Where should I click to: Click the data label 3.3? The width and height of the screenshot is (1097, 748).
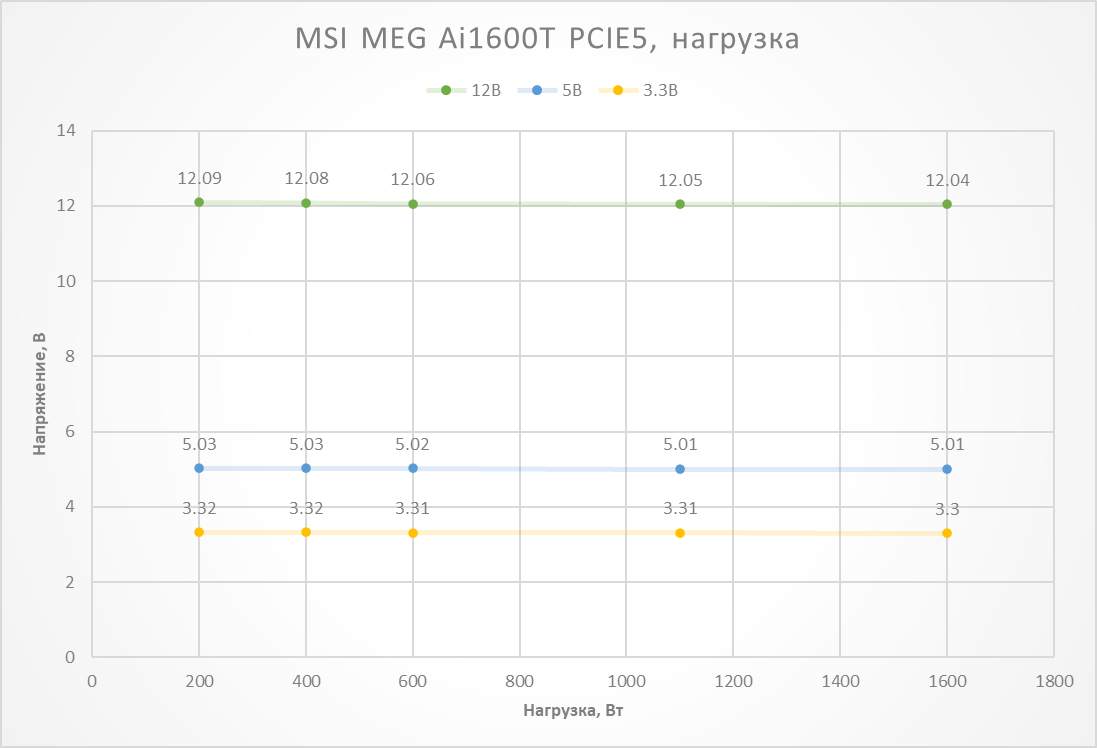pyautogui.click(x=947, y=509)
